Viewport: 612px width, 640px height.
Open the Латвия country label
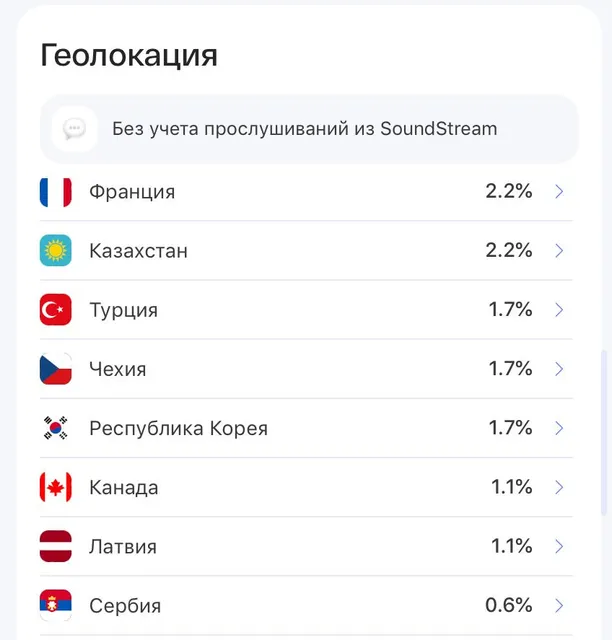(x=123, y=547)
